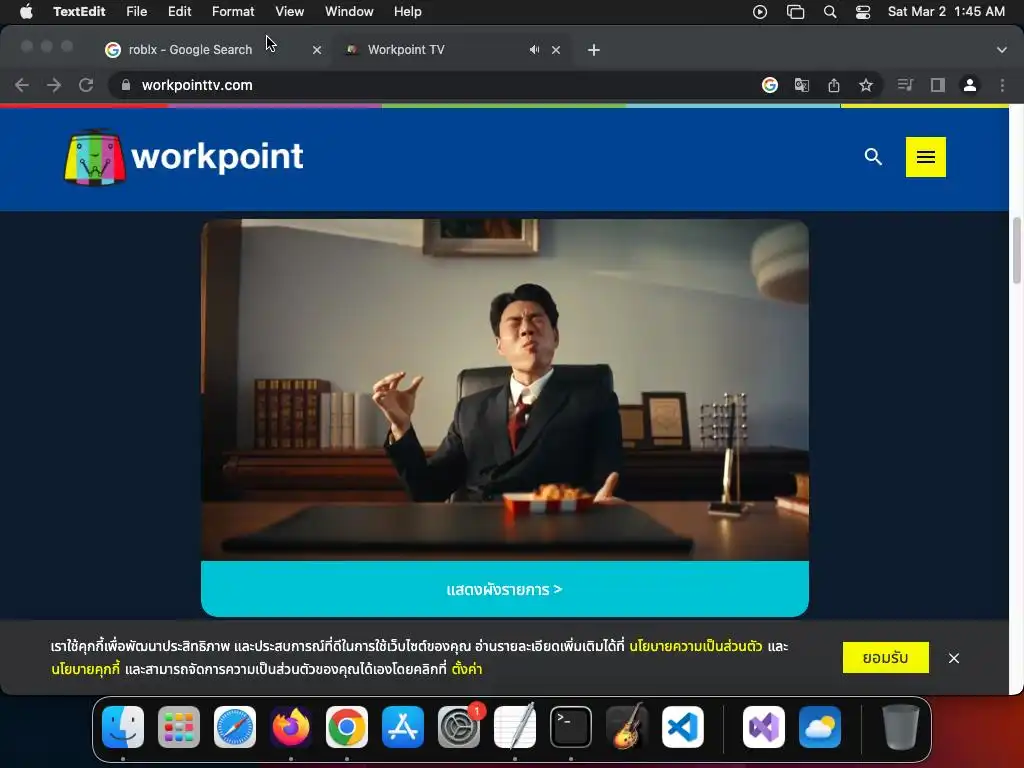Launch Firefox from the dock
This screenshot has width=1024, height=768.
[291, 727]
